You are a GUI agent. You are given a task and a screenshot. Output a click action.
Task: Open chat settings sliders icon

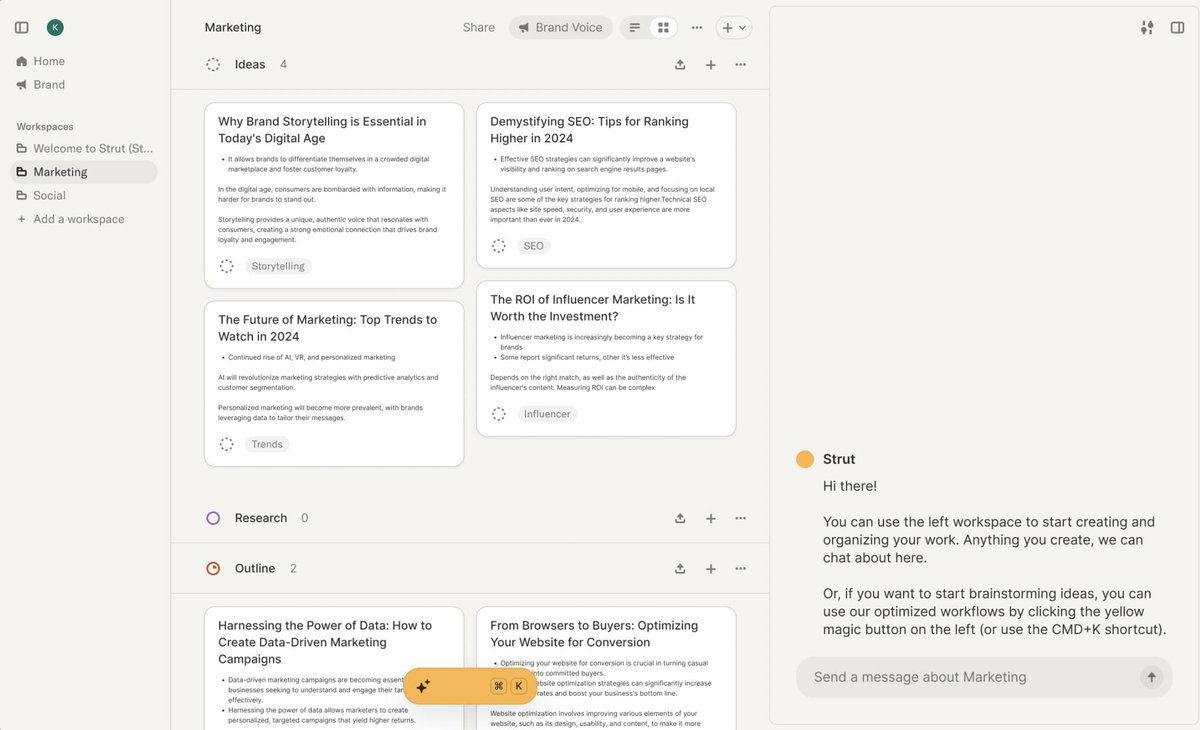(1147, 28)
